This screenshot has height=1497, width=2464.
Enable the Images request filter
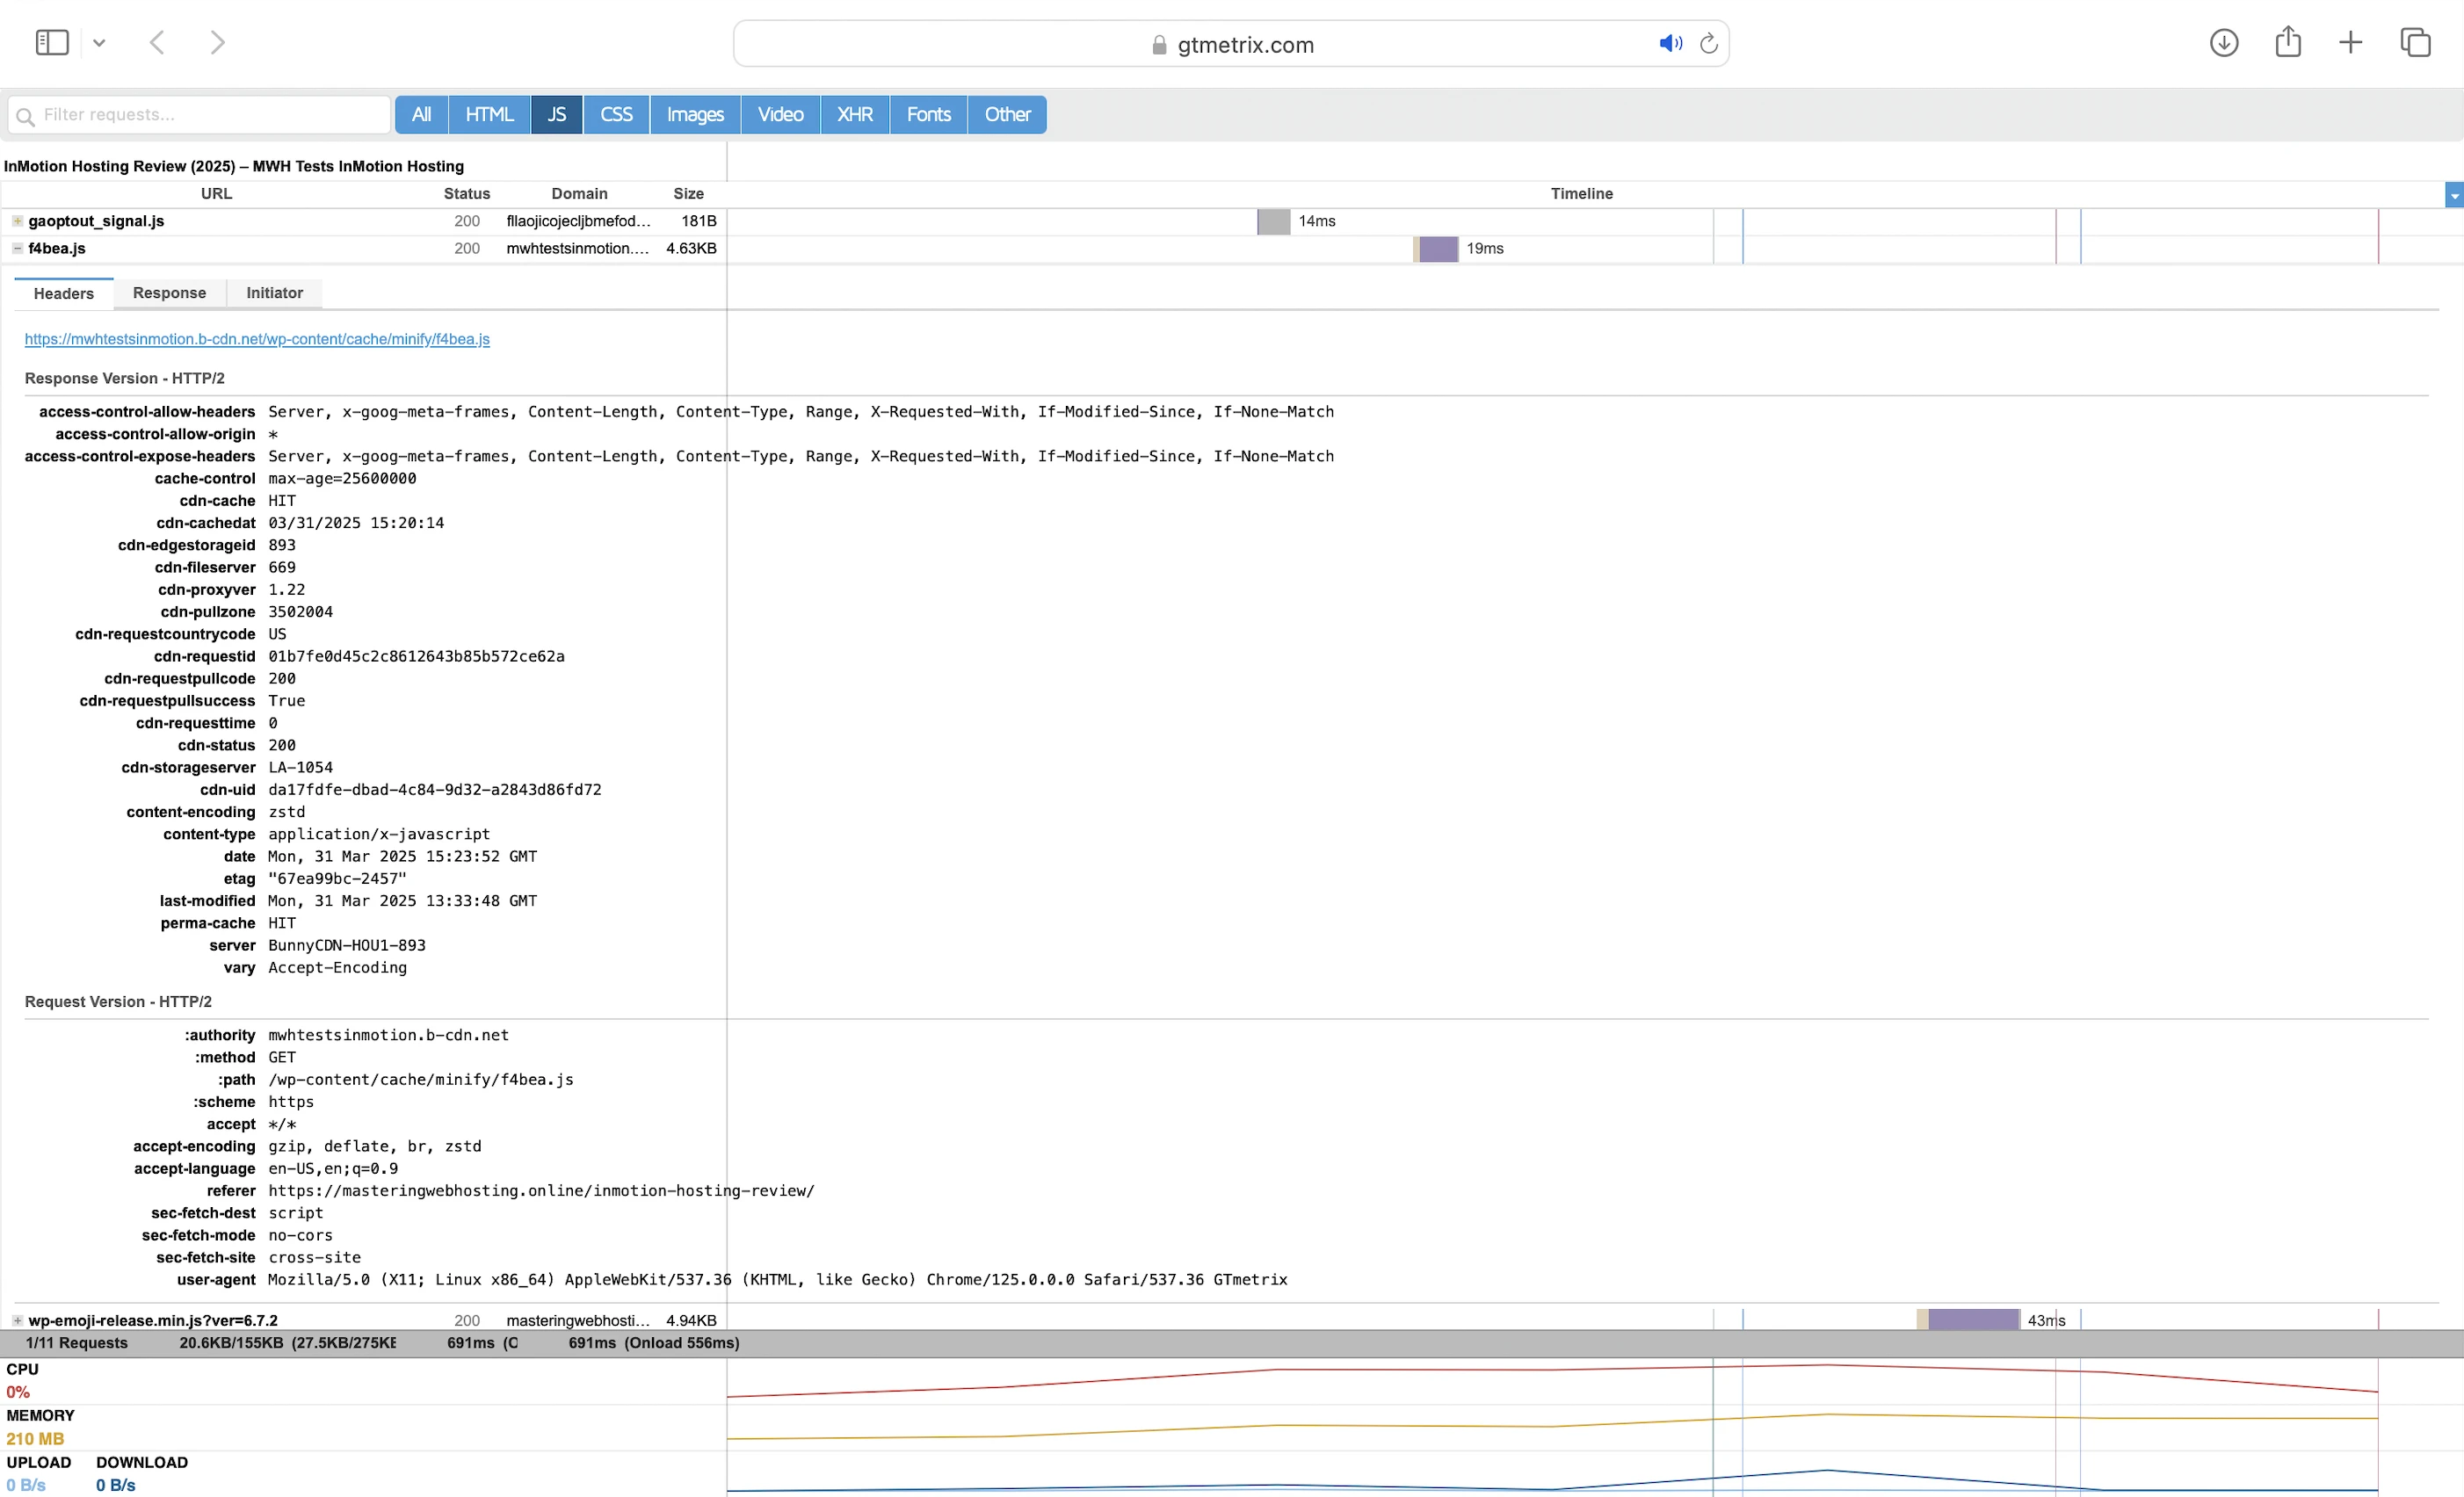coord(695,115)
